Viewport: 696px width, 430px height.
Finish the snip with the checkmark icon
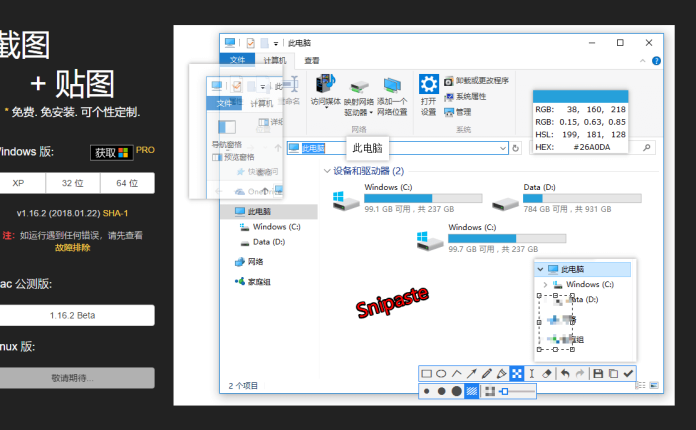click(x=628, y=374)
